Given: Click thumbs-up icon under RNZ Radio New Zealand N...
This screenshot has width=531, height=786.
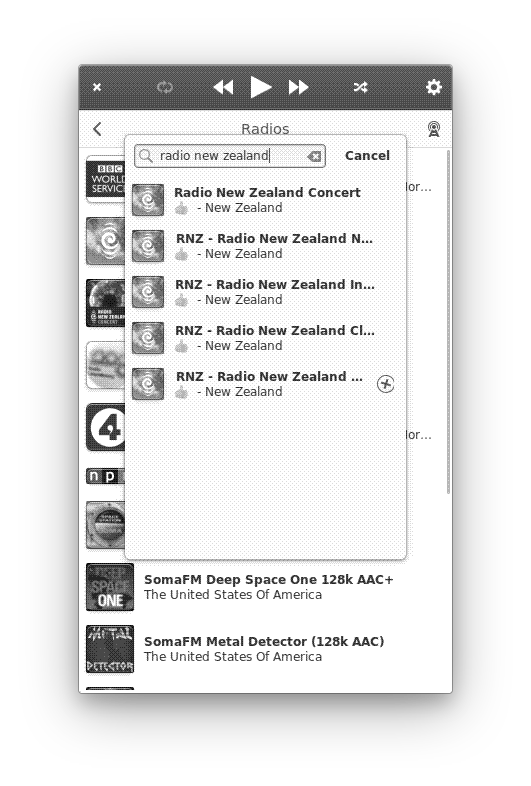Looking at the screenshot, I should pyautogui.click(x=182, y=254).
